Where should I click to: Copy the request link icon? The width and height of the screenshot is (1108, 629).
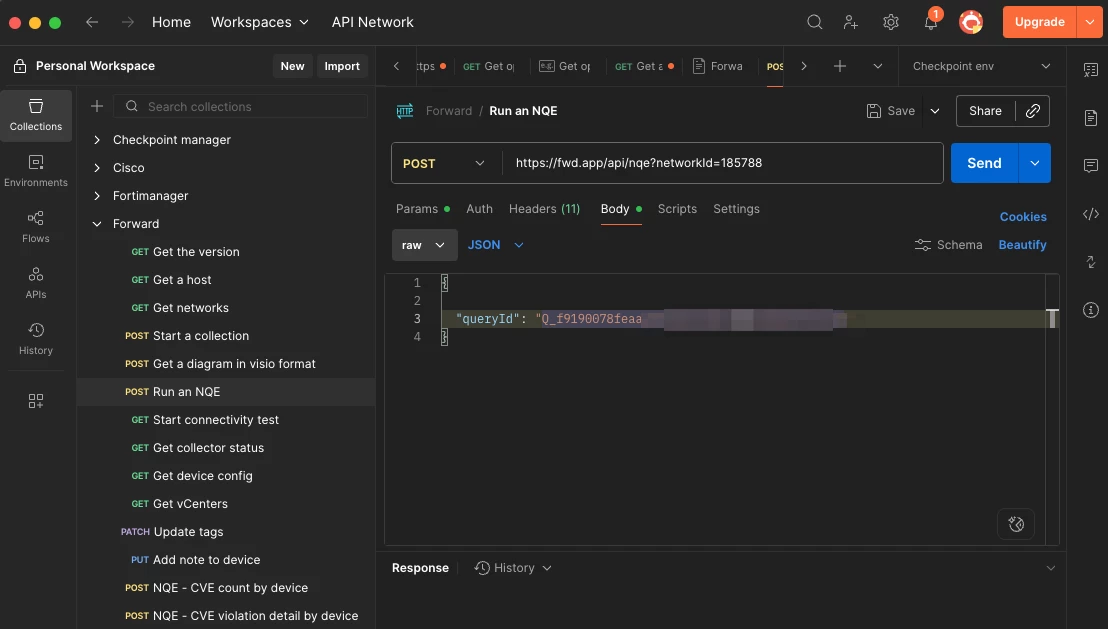coord(1032,111)
